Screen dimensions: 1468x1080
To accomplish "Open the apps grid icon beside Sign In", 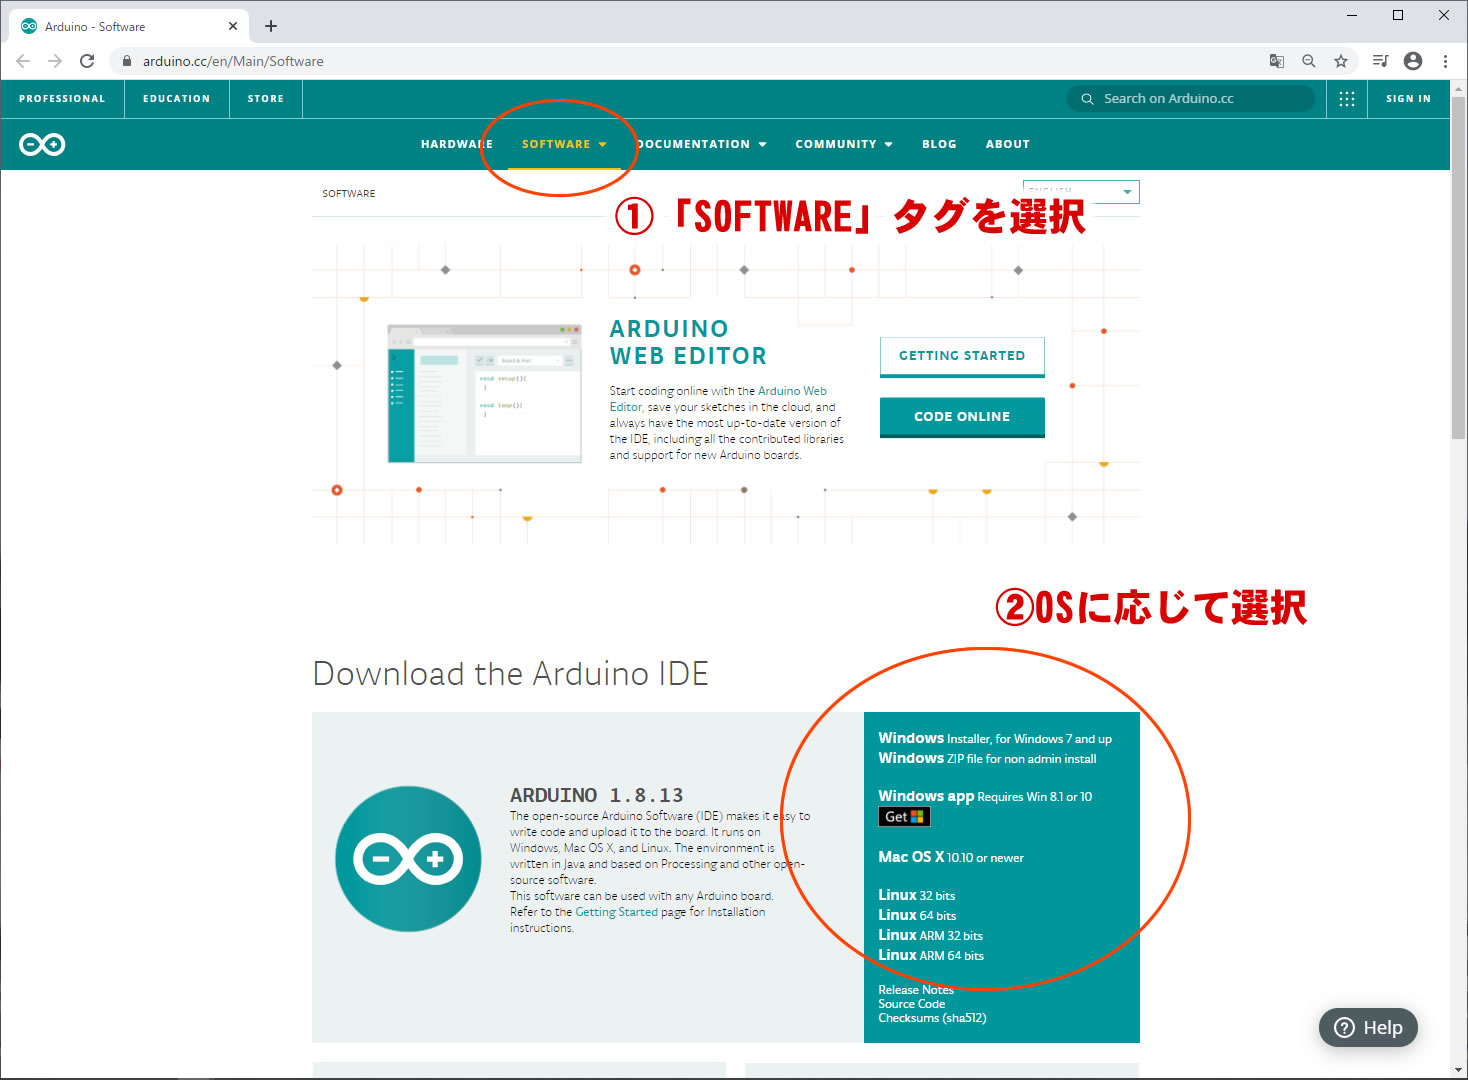I will [x=1347, y=99].
